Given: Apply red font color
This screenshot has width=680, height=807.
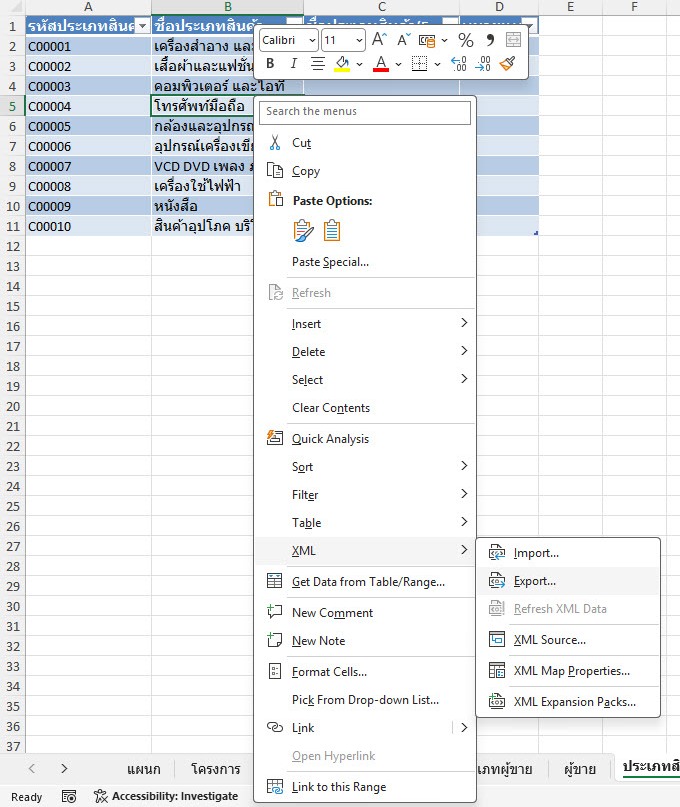Looking at the screenshot, I should pyautogui.click(x=381, y=64).
